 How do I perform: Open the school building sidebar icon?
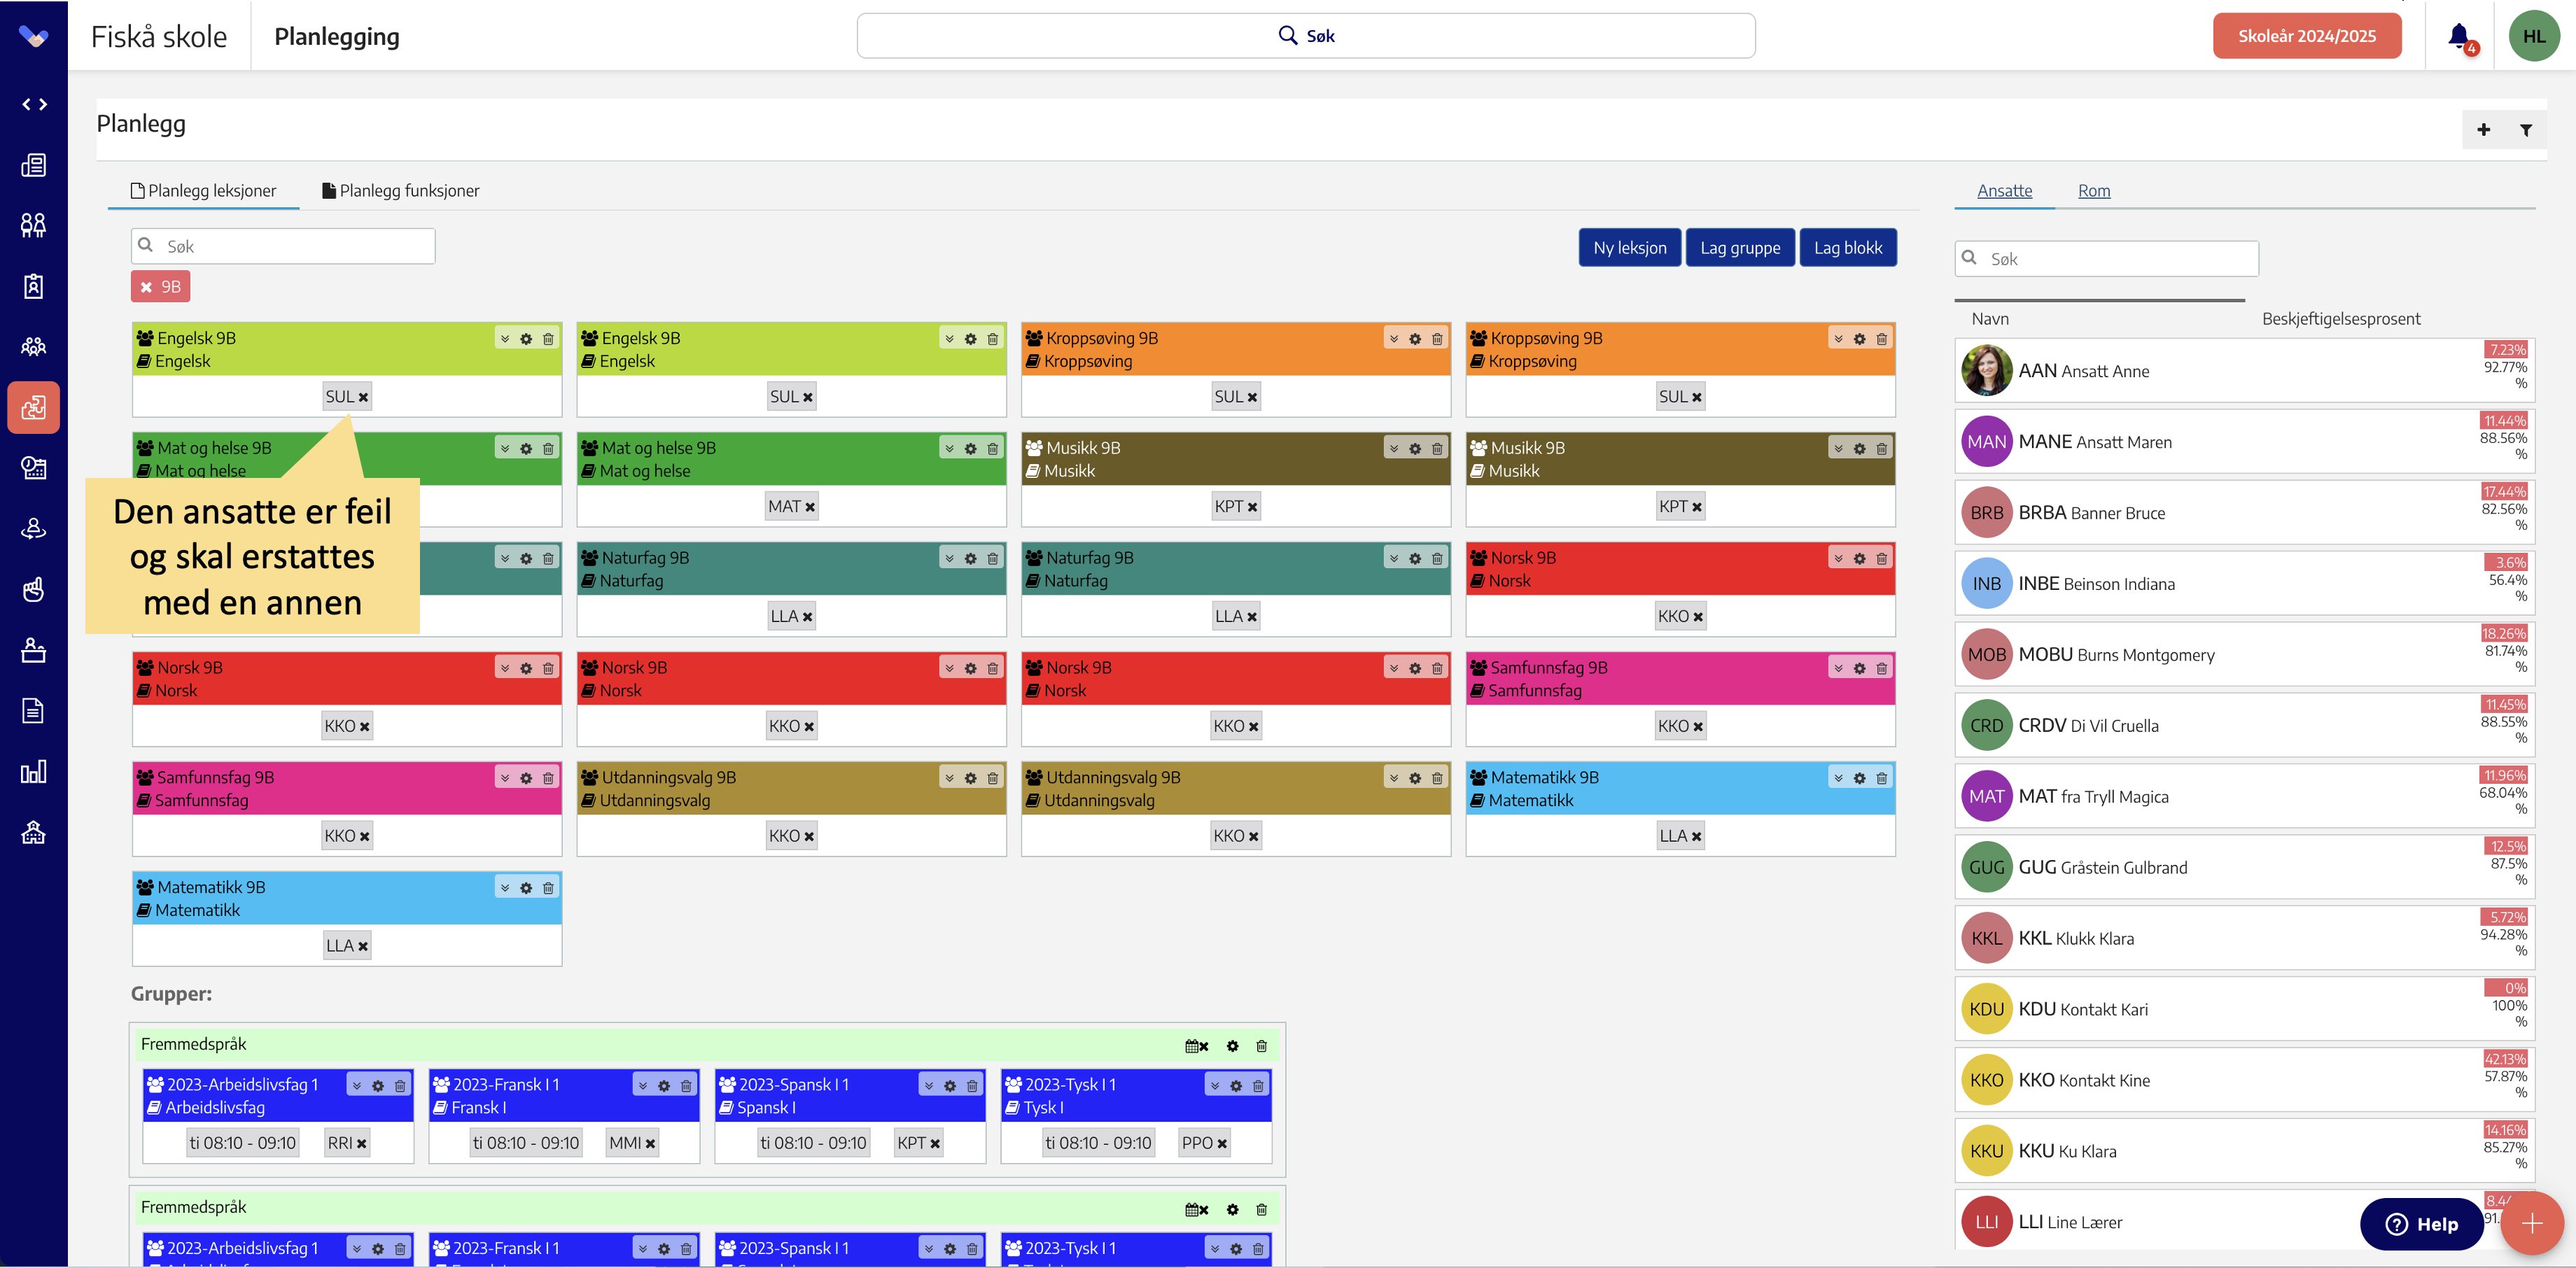(x=34, y=833)
